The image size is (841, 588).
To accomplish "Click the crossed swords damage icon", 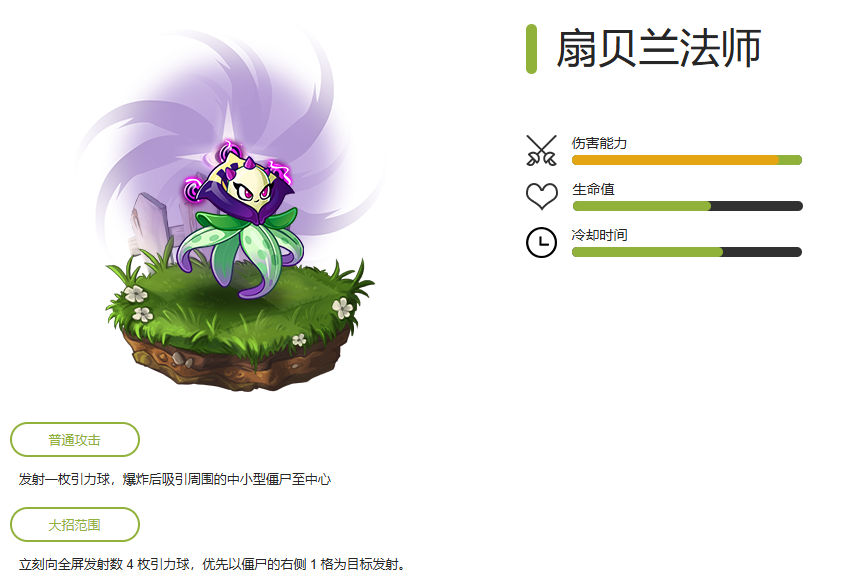I will click(x=541, y=150).
